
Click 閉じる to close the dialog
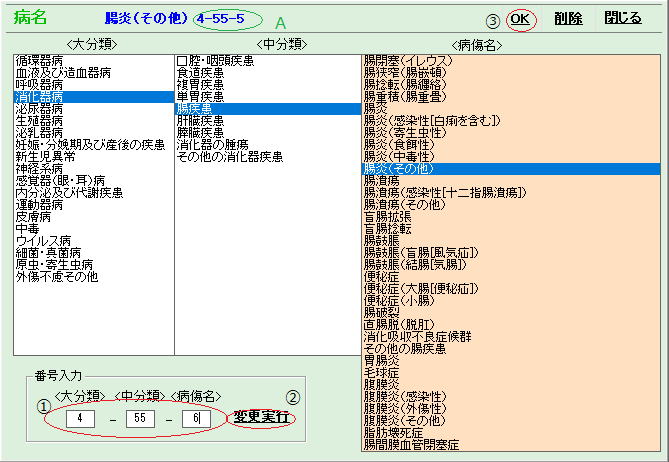(x=623, y=18)
